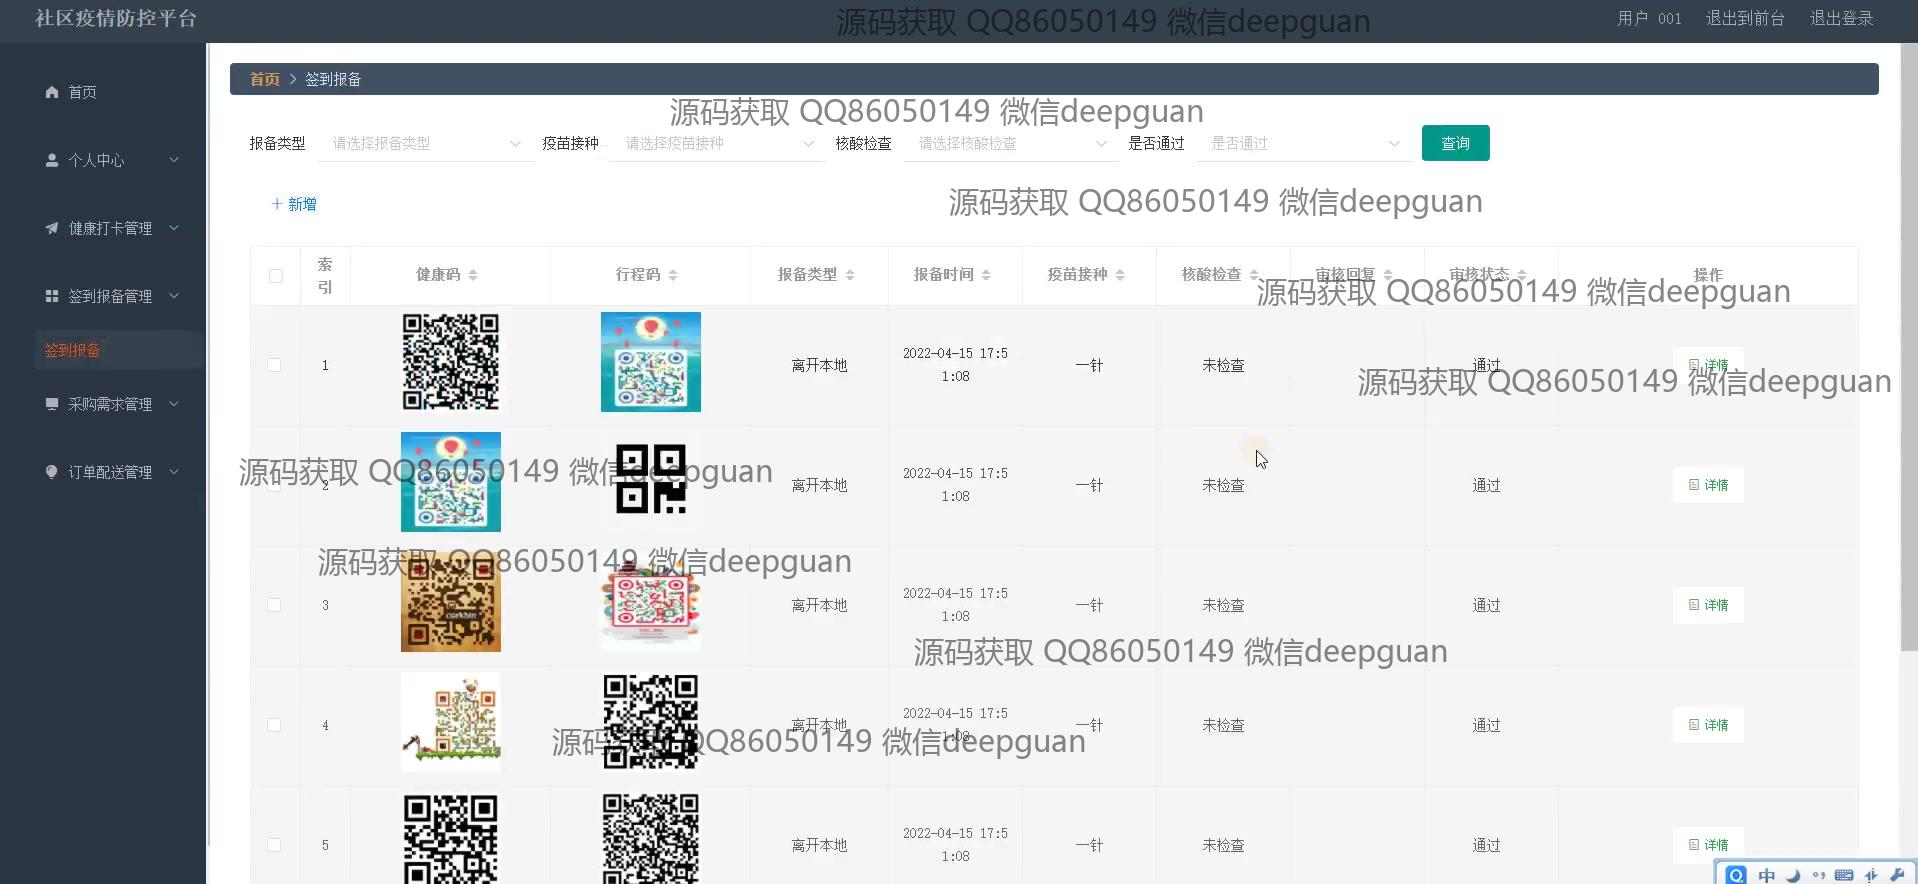Sort by 疫苗接种 column arrows
Screen dimensions: 1918x884
tap(1120, 275)
